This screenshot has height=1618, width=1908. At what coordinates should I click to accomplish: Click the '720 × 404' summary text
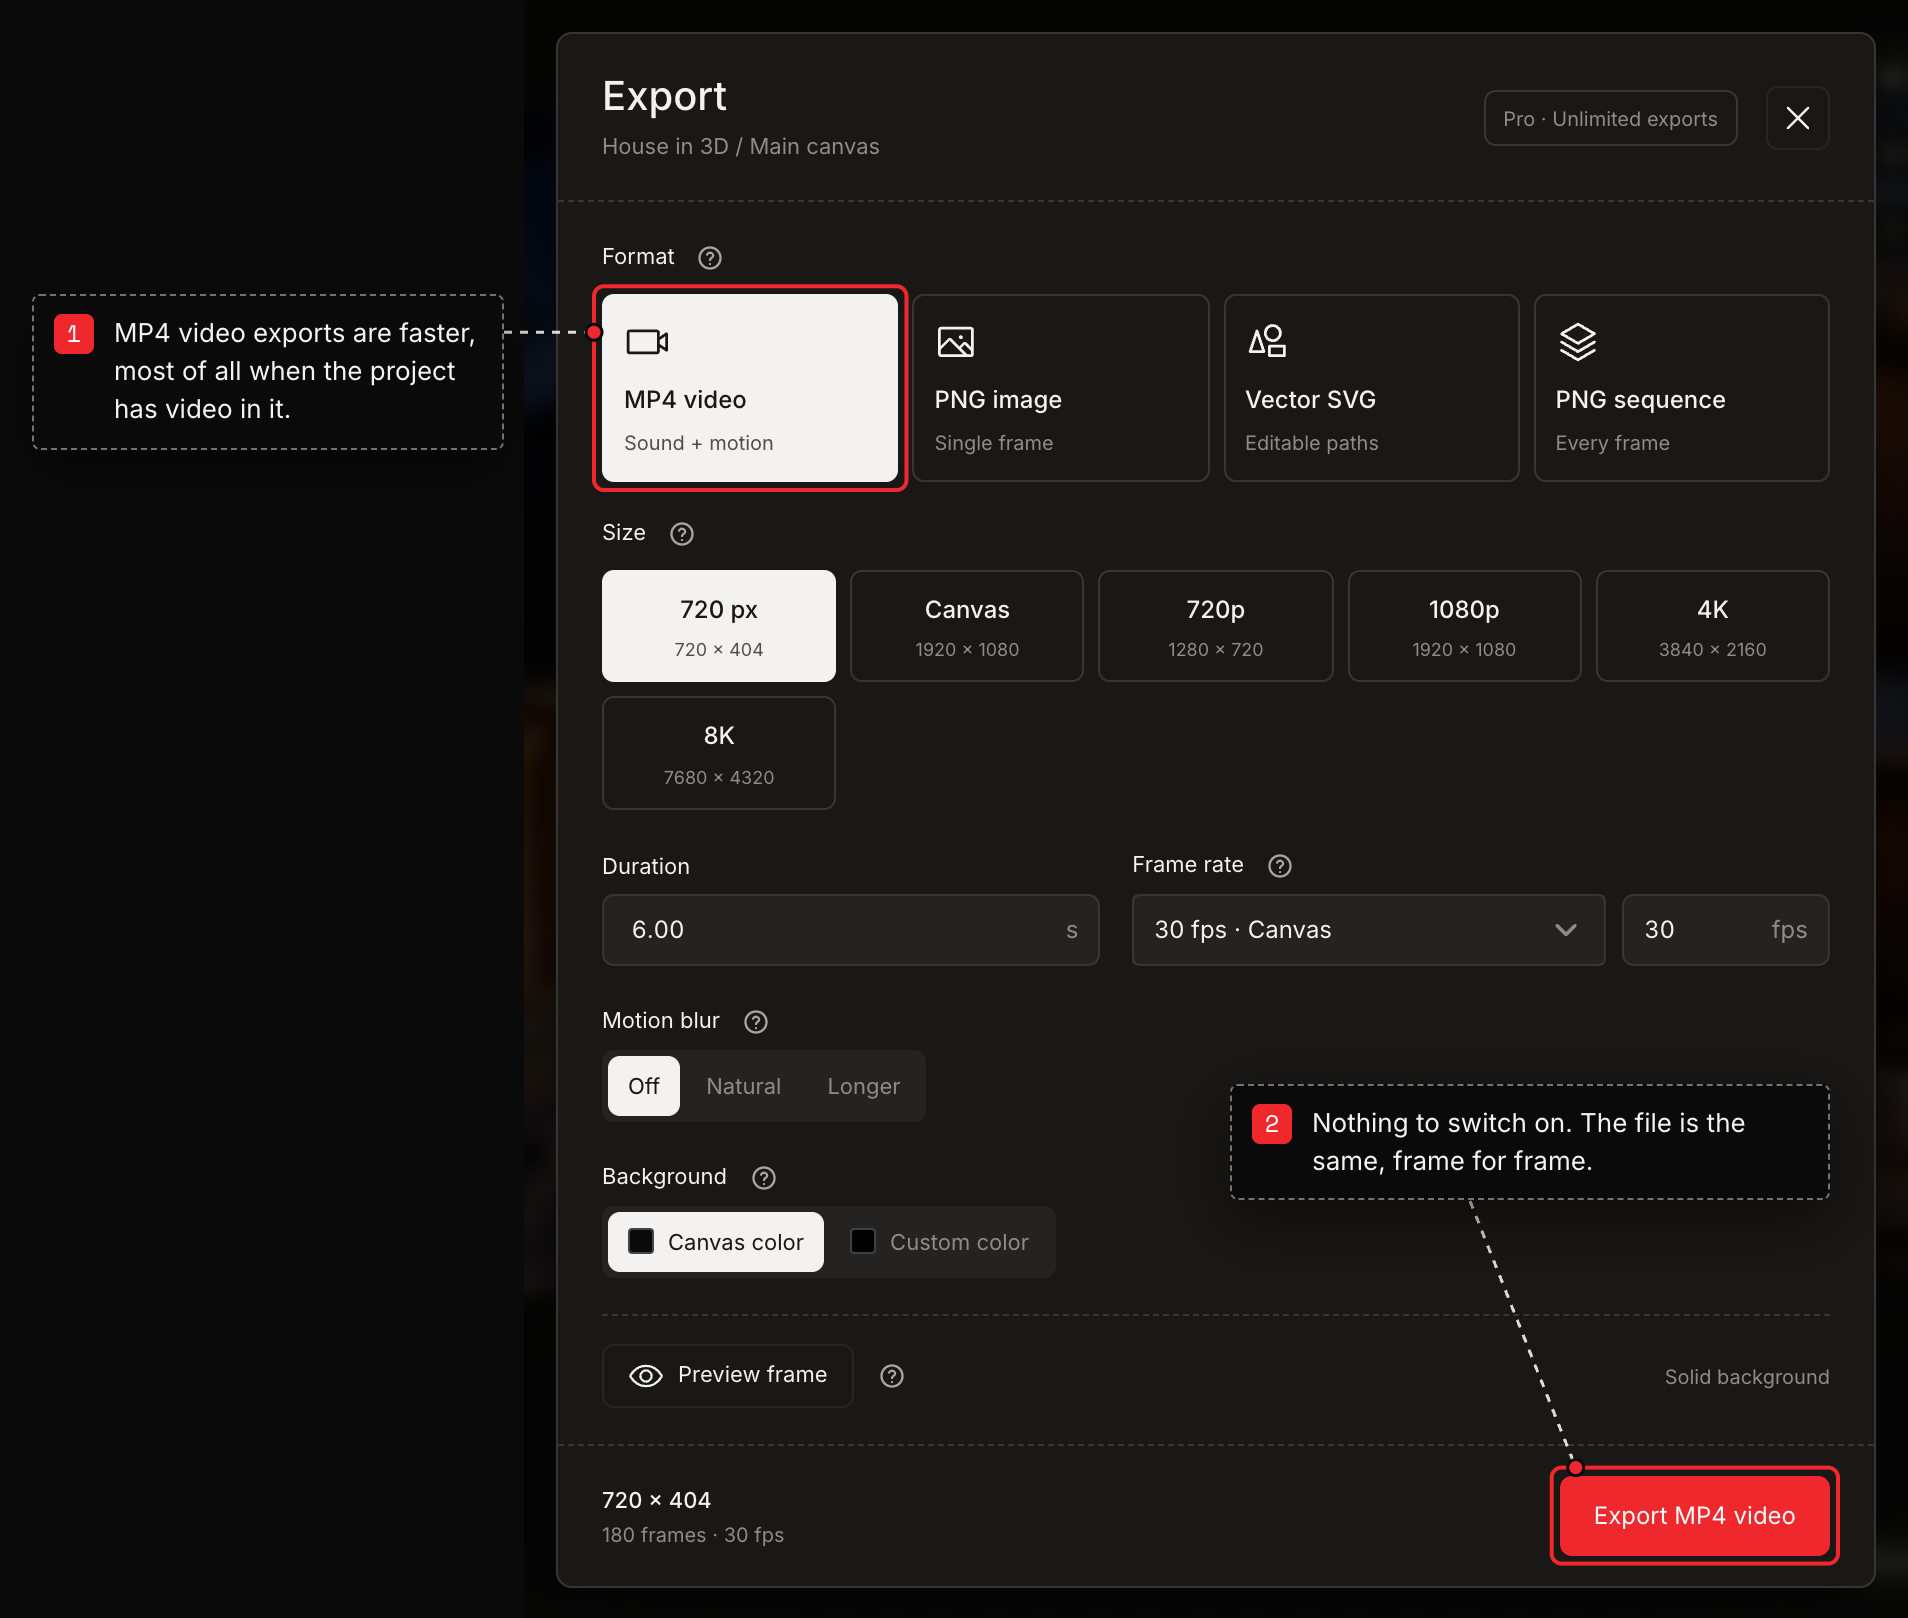click(656, 1500)
